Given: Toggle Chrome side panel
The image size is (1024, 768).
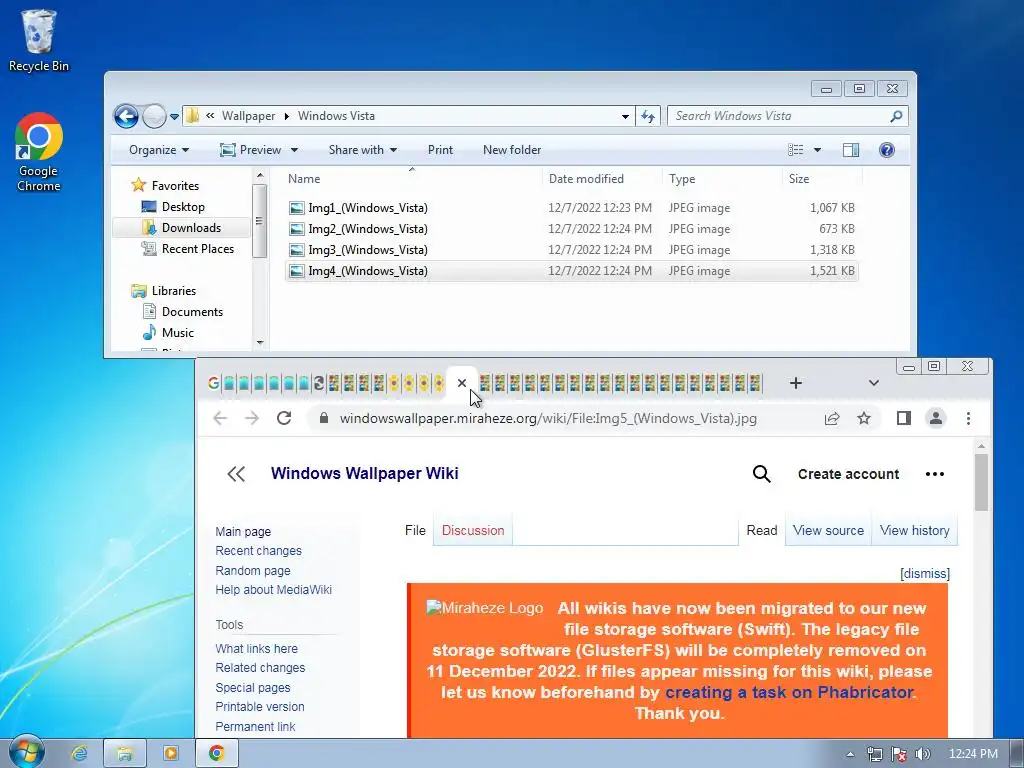Looking at the screenshot, I should pyautogui.click(x=904, y=418).
